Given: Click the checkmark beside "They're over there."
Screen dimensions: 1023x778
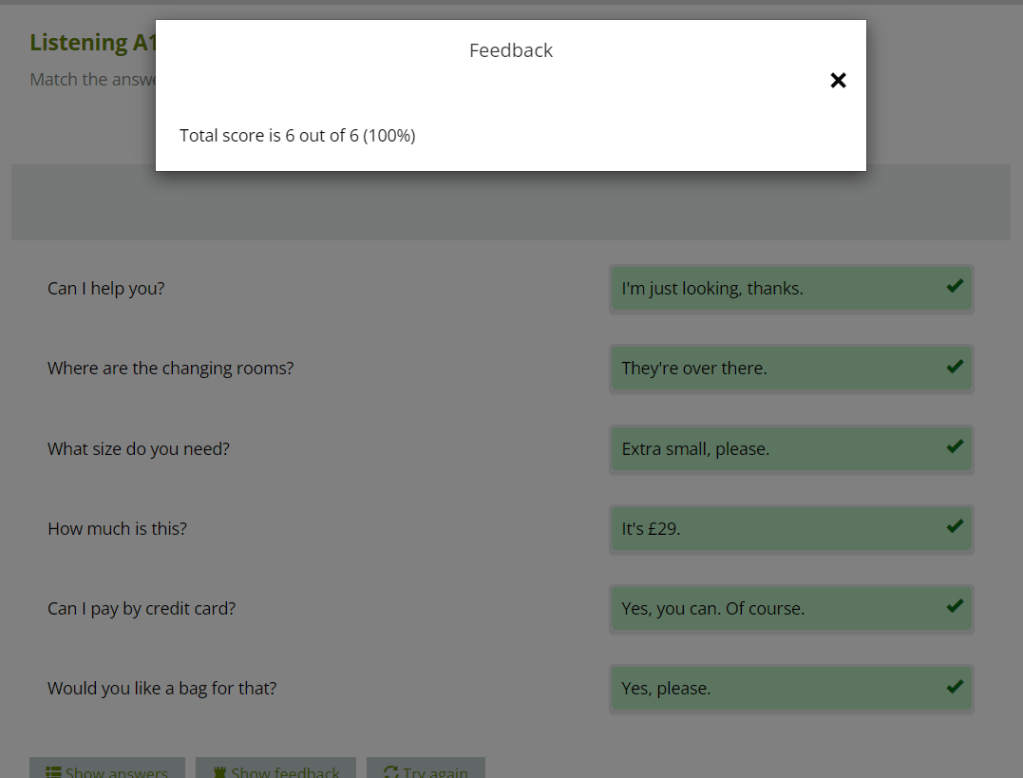Looking at the screenshot, I should (x=954, y=367).
